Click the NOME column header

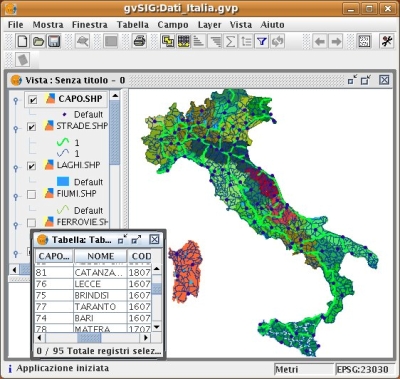pos(101,256)
